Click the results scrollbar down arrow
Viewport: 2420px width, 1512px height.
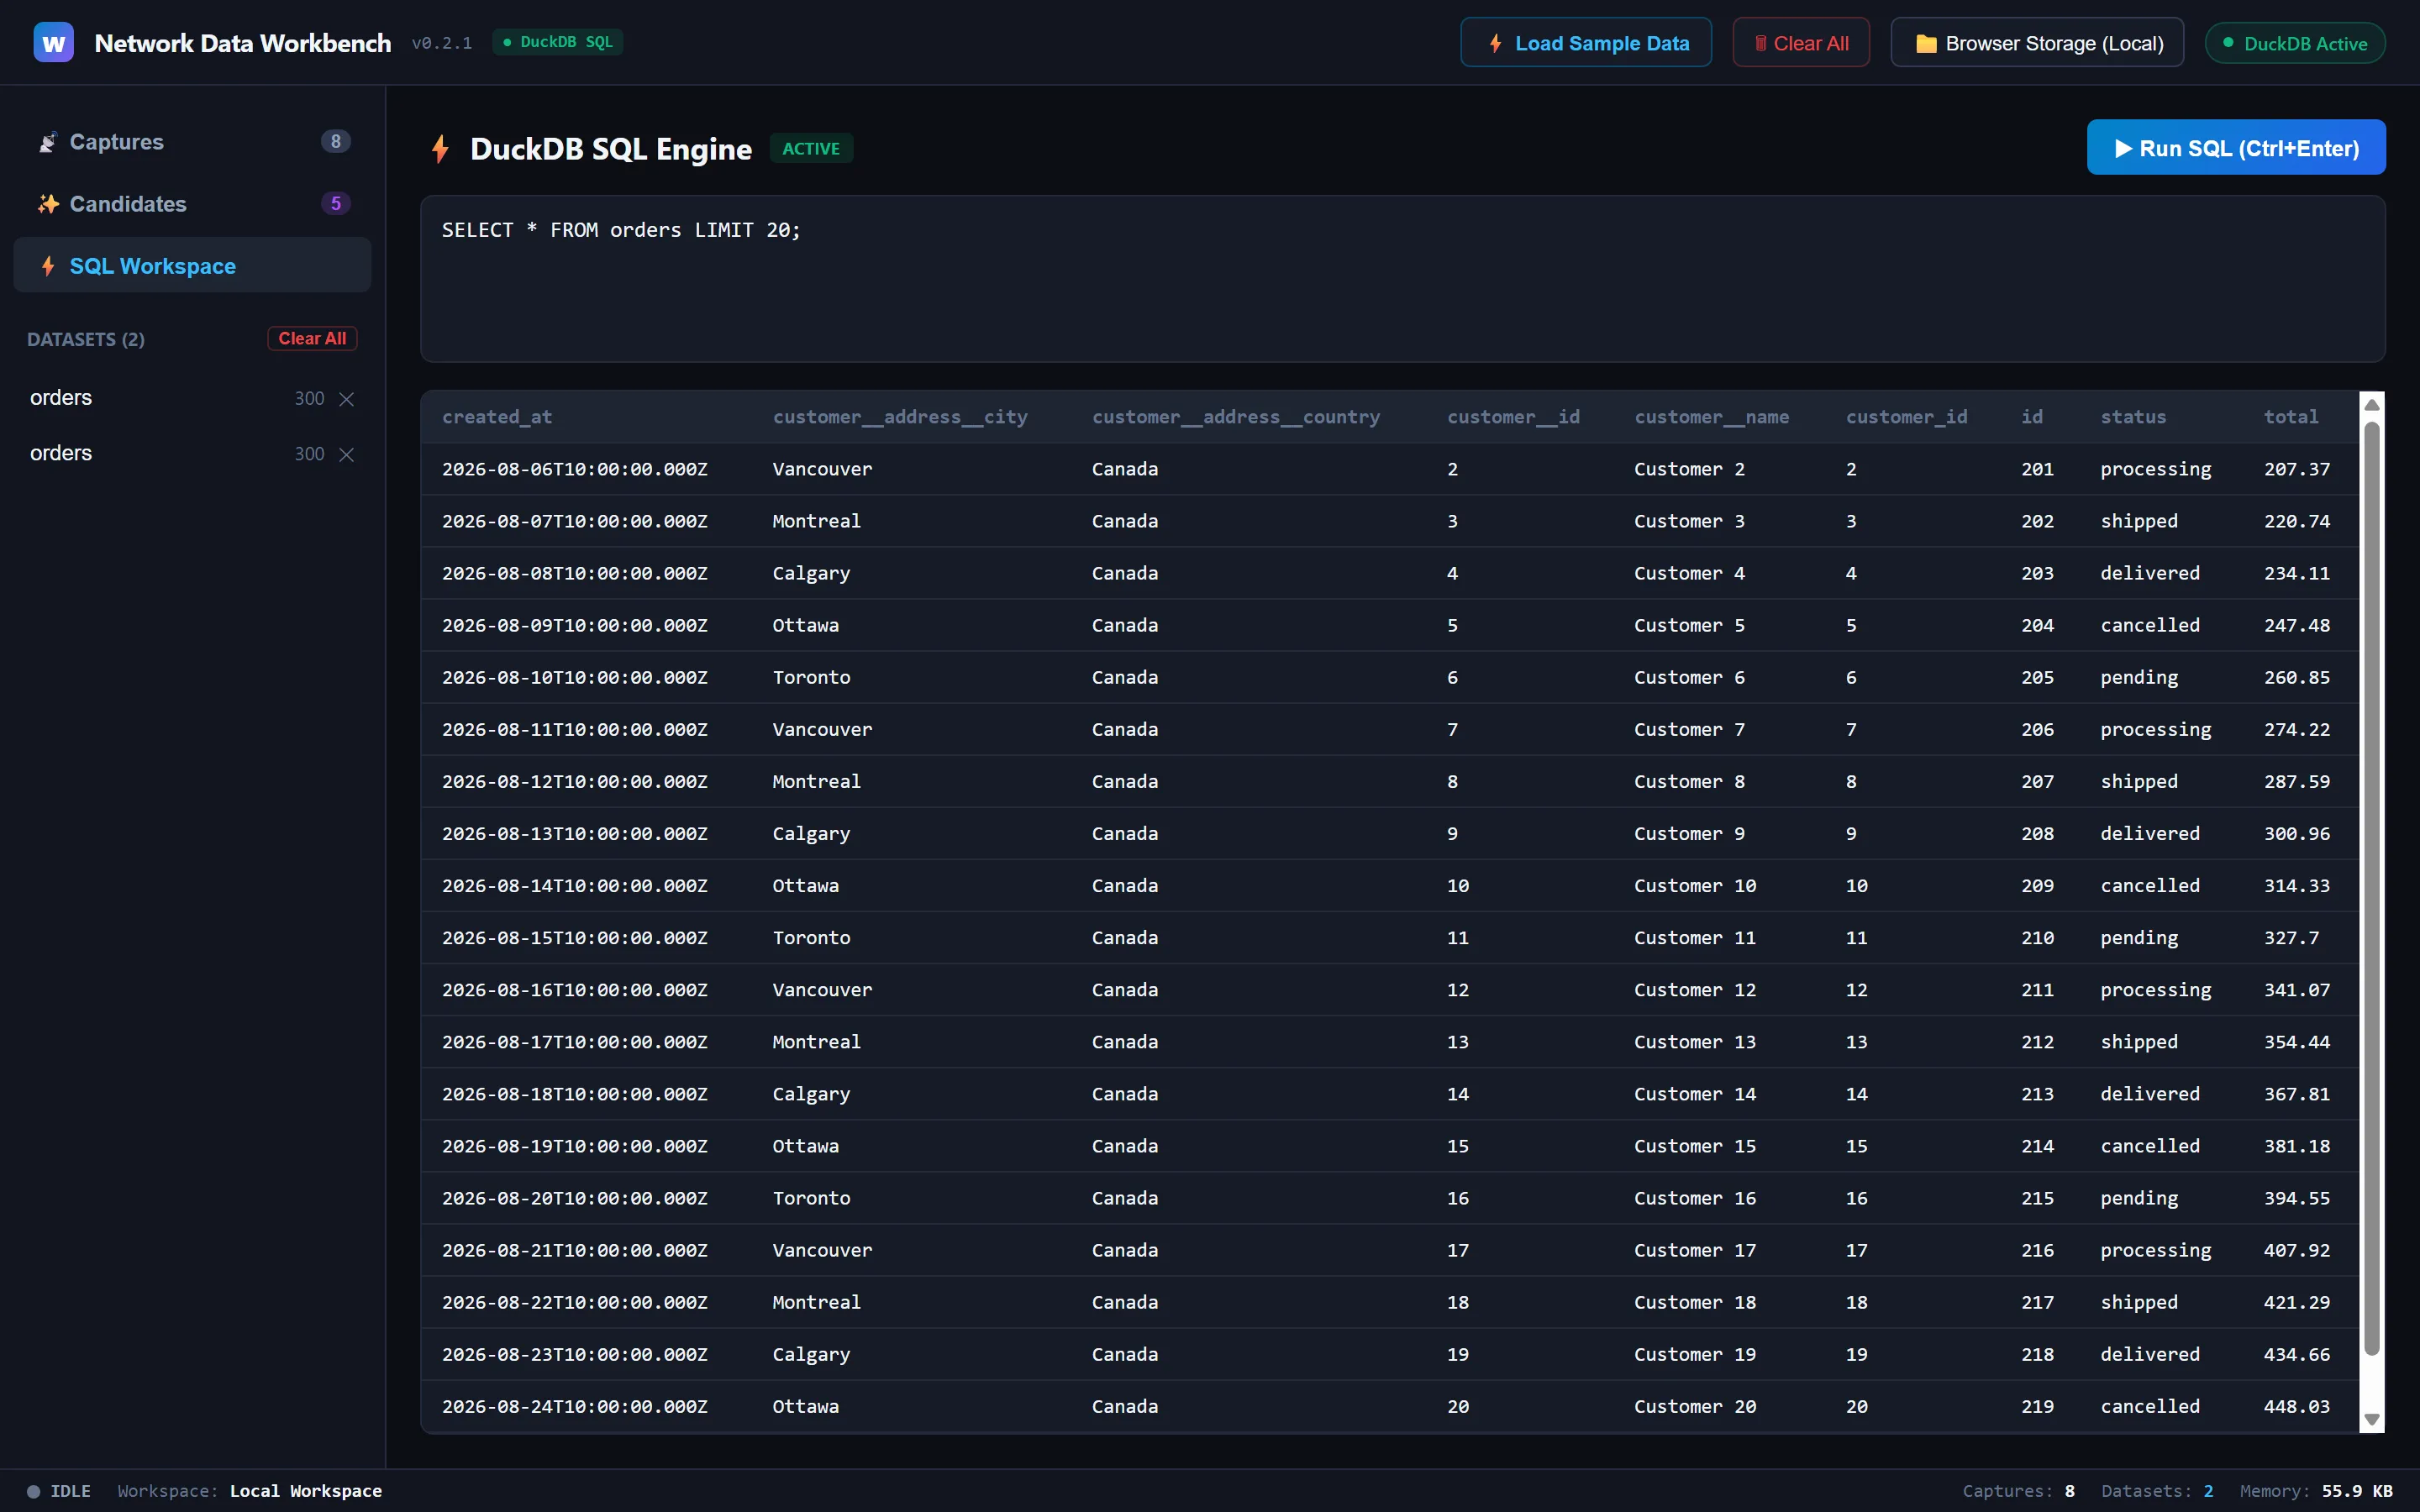(x=2371, y=1420)
